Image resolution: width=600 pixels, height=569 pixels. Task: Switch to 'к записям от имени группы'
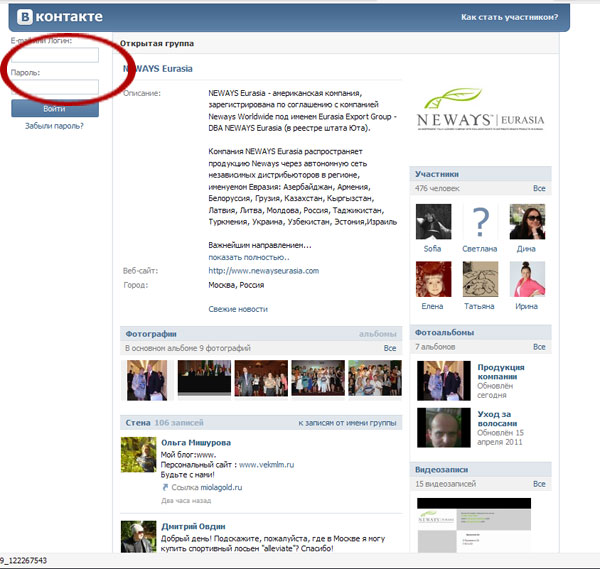point(347,423)
